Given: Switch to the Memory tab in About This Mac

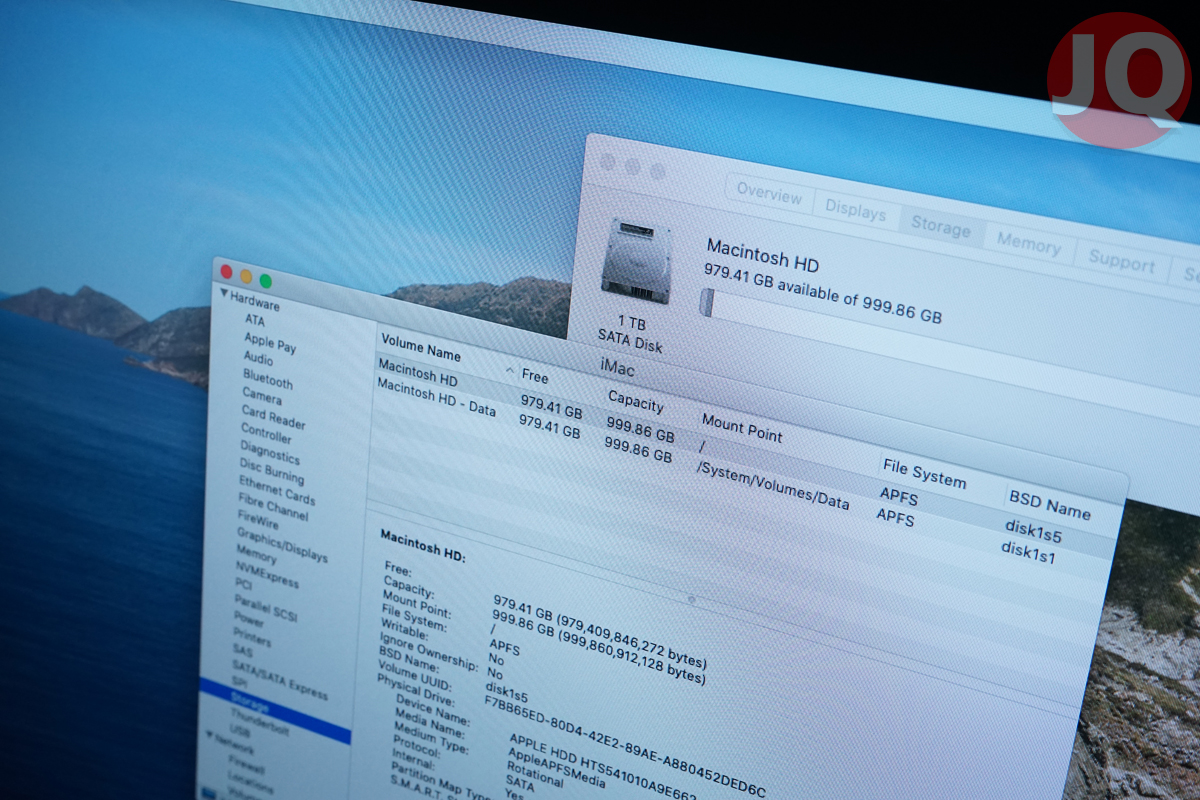Looking at the screenshot, I should point(1027,244).
